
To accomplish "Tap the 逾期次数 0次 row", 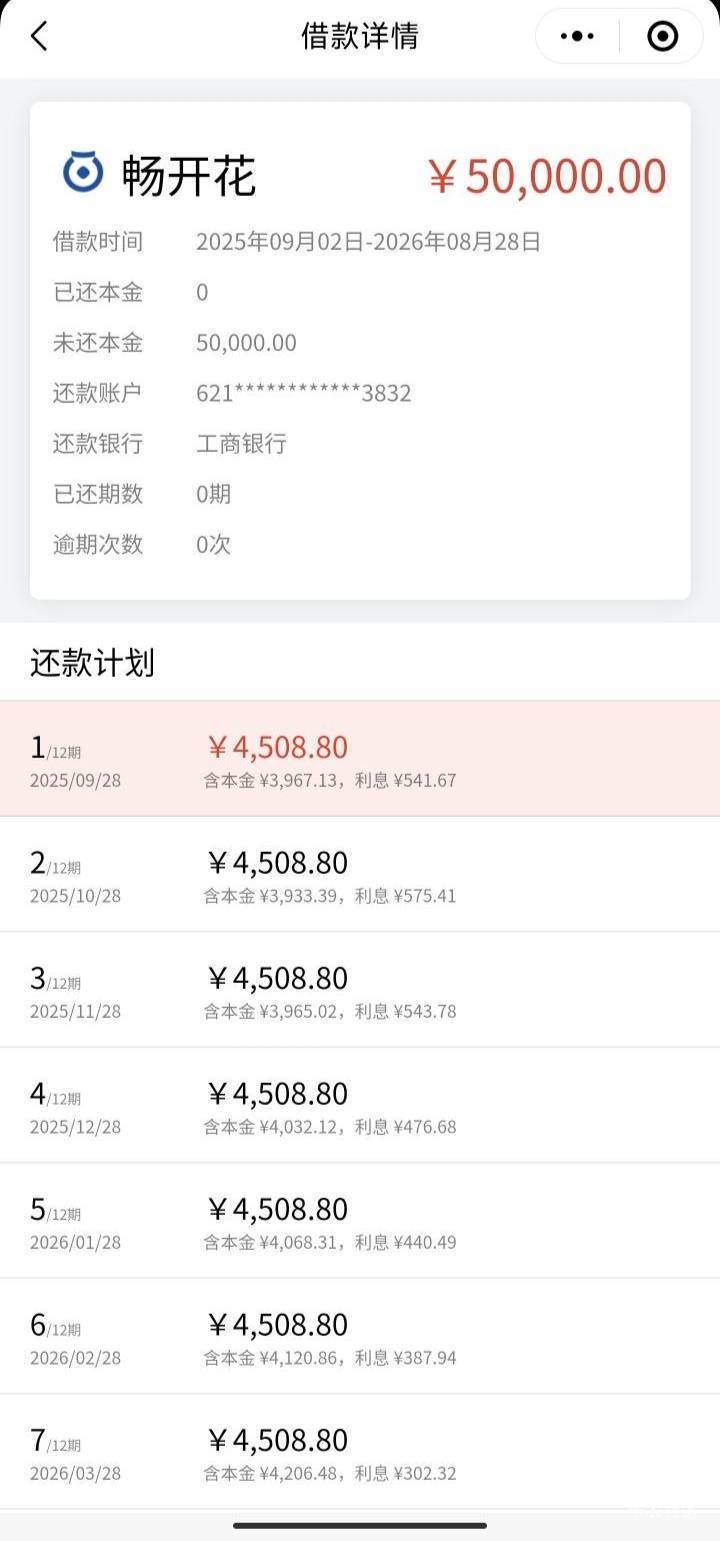I will [360, 544].
